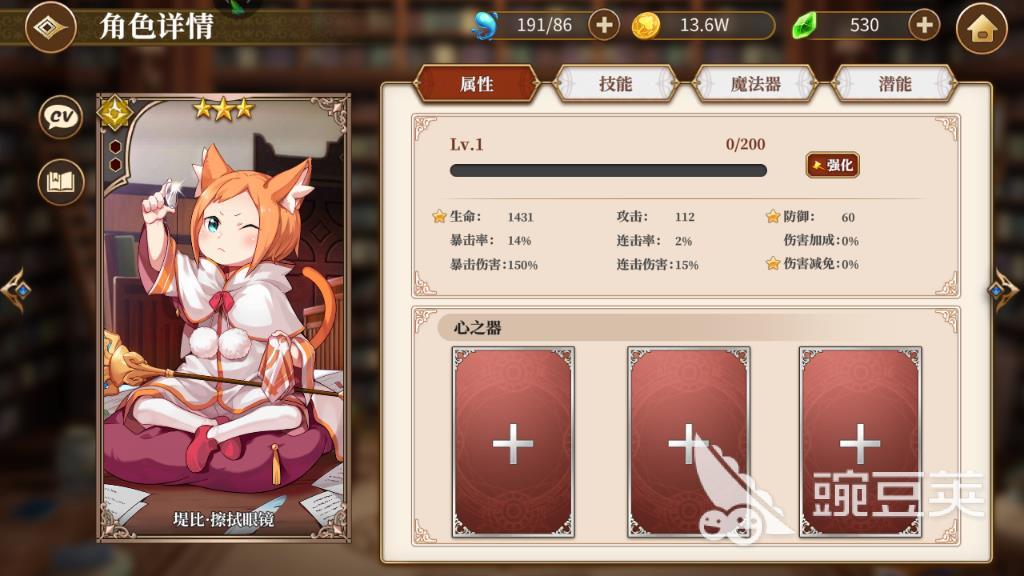Click the gold coin currency icon

pyautogui.click(x=646, y=26)
